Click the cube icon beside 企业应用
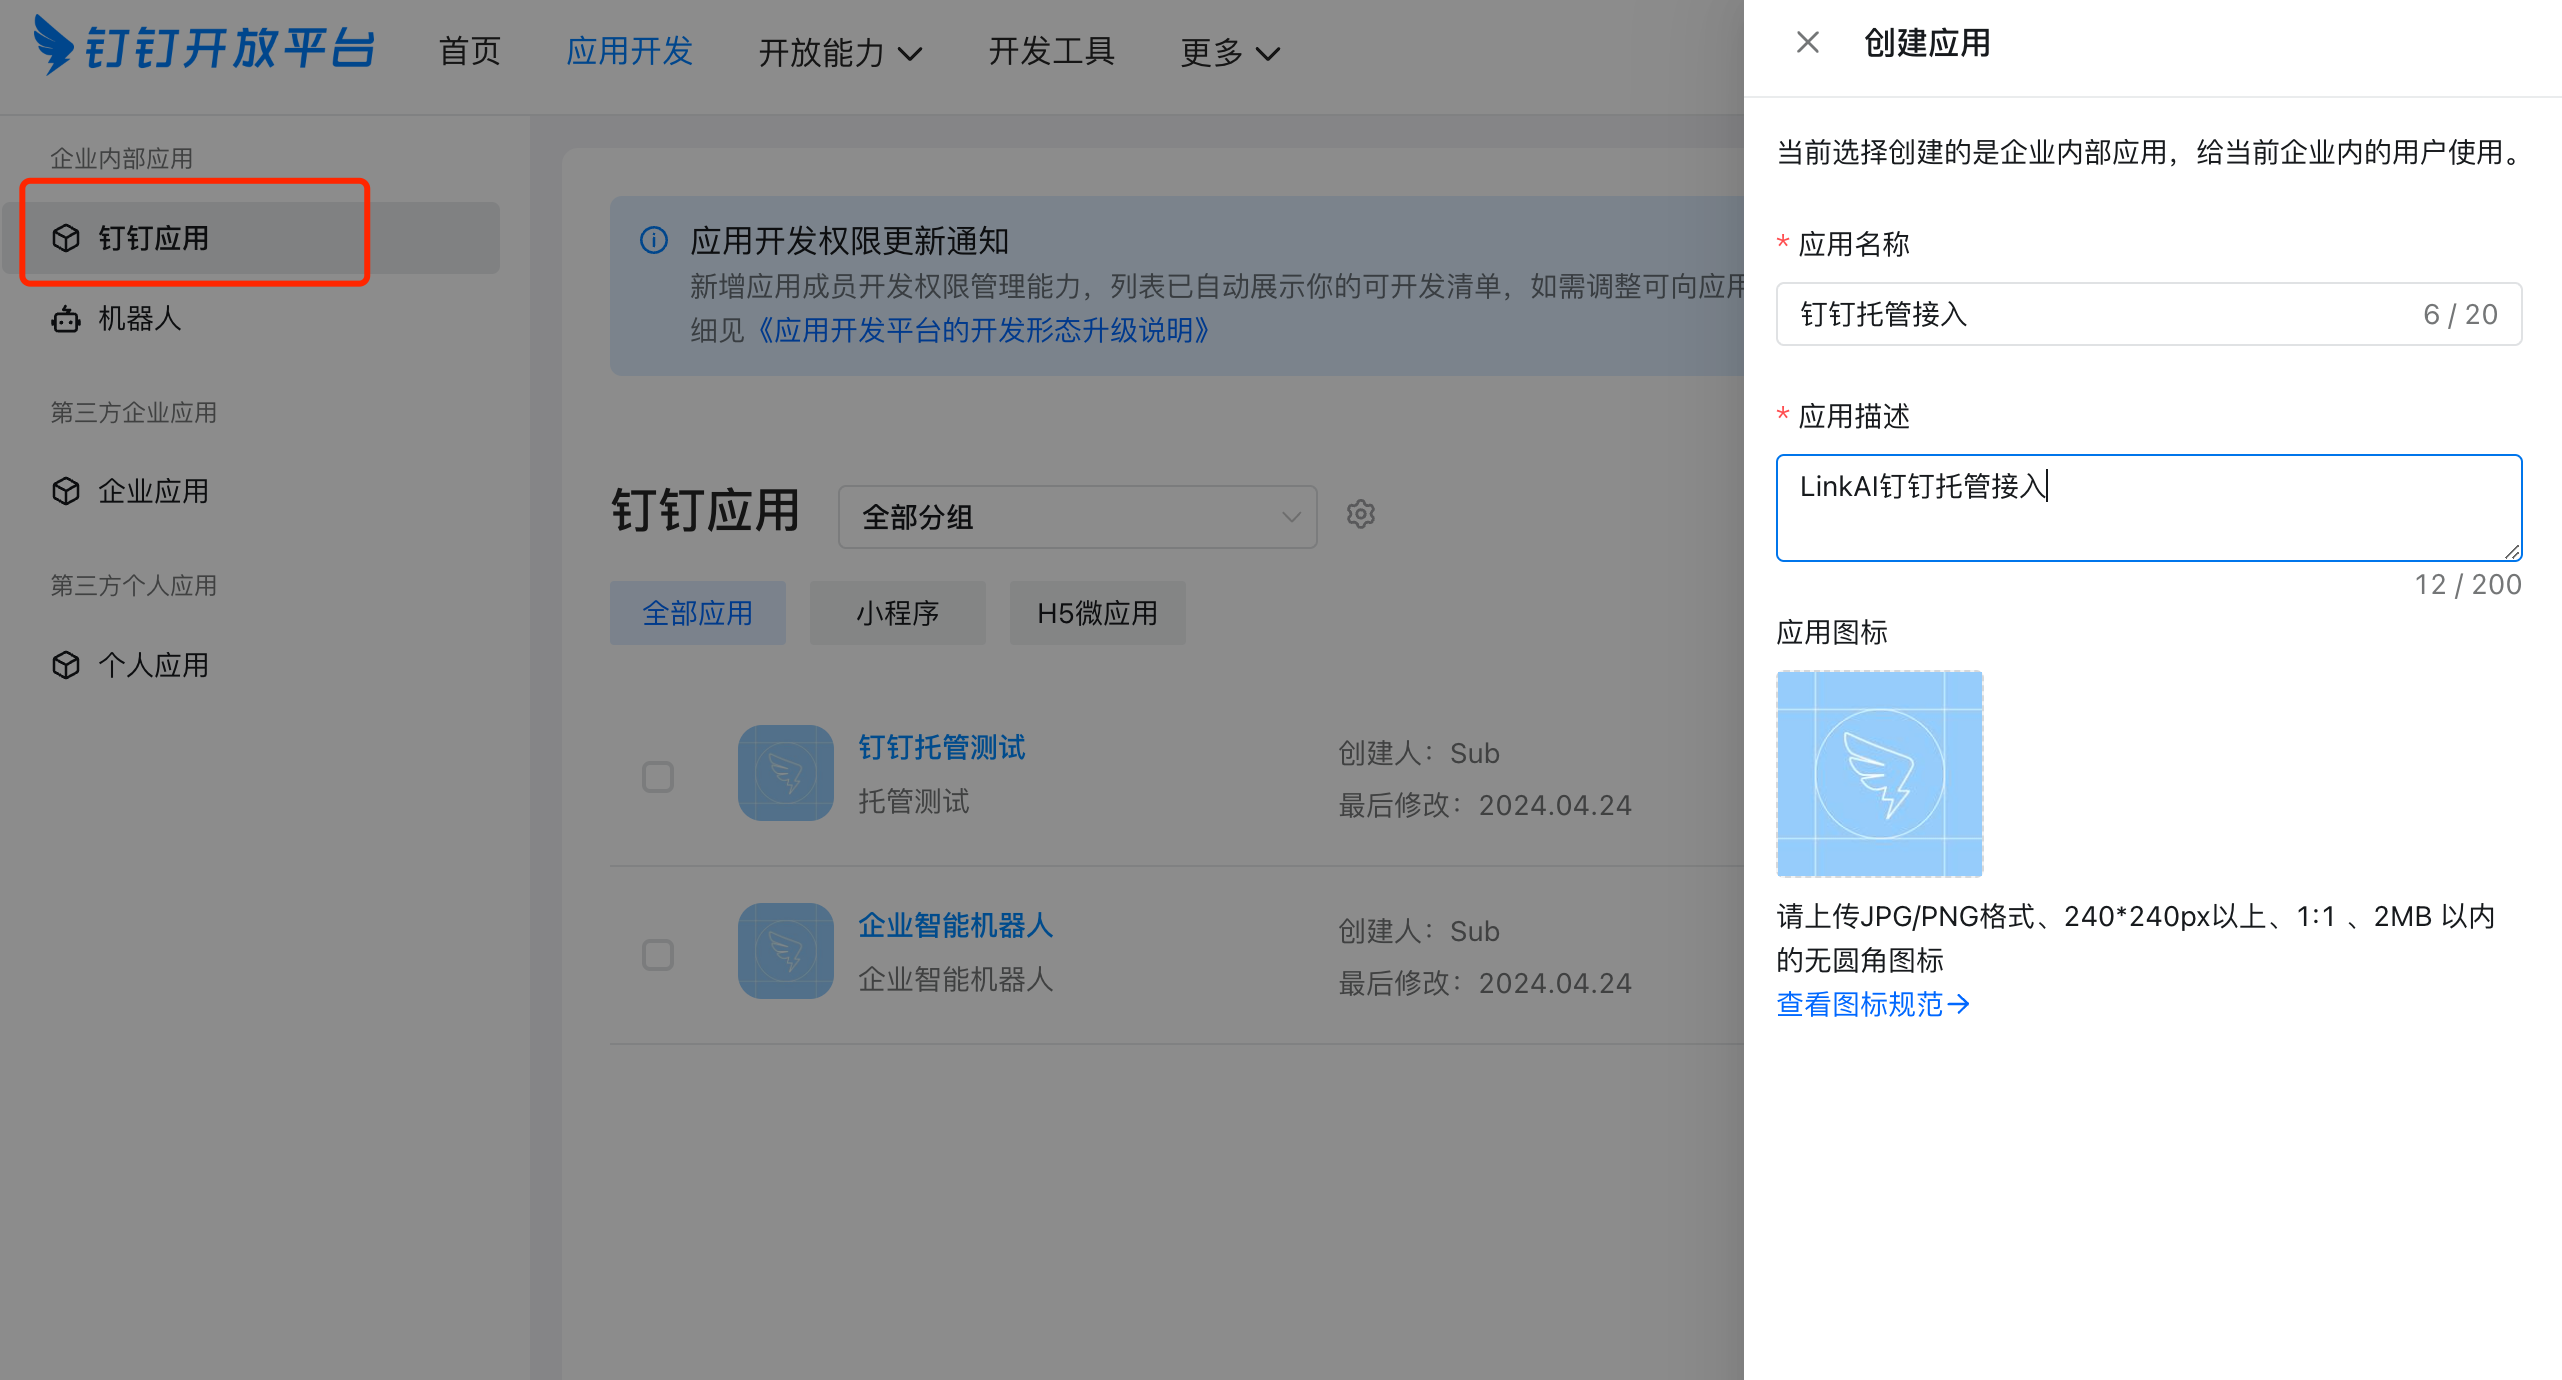2562x1380 pixels. point(66,491)
